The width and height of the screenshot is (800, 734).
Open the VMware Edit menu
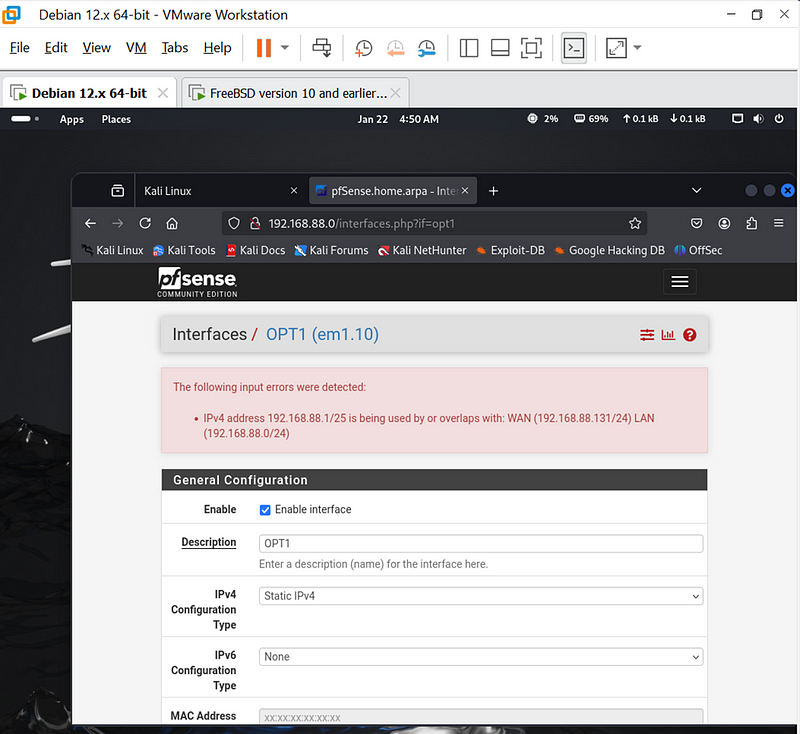[56, 47]
